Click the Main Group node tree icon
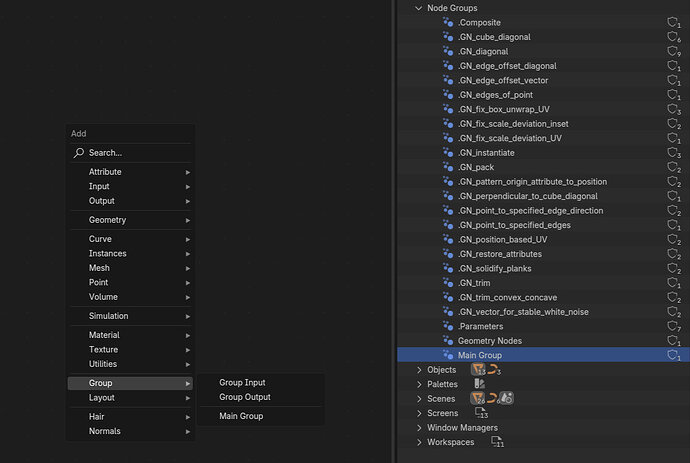 pos(448,355)
